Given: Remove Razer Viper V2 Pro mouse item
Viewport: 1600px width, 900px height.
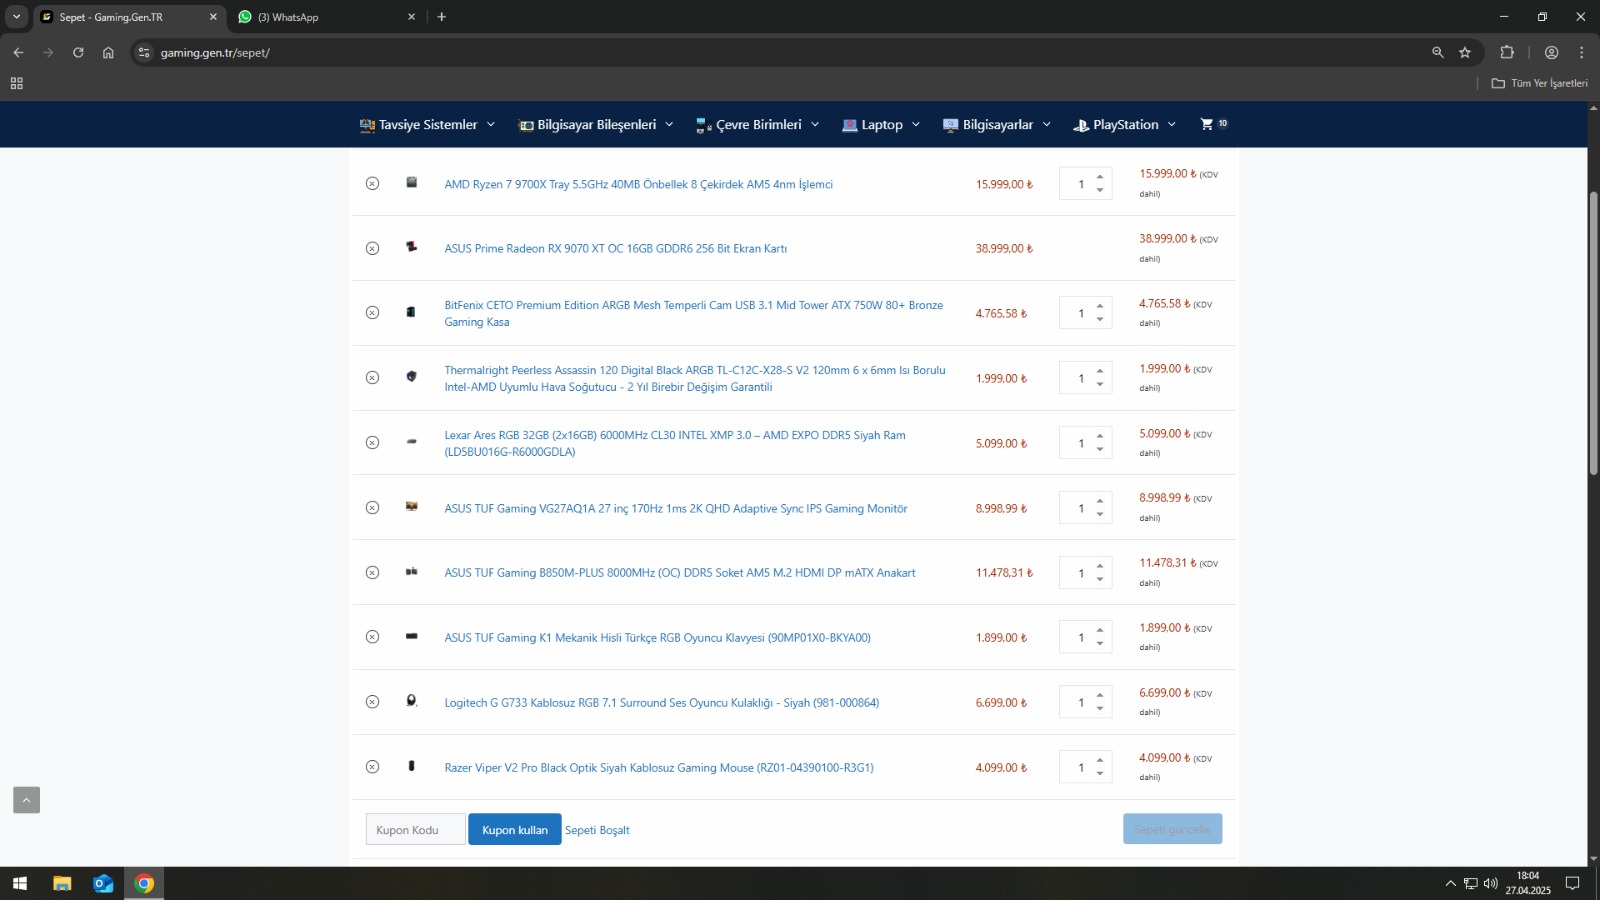Looking at the screenshot, I should coord(372,767).
